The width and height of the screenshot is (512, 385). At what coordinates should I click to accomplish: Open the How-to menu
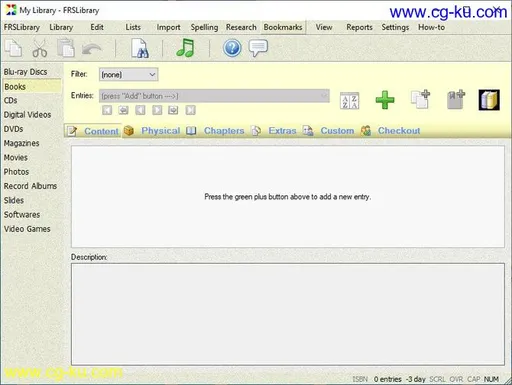(x=431, y=27)
